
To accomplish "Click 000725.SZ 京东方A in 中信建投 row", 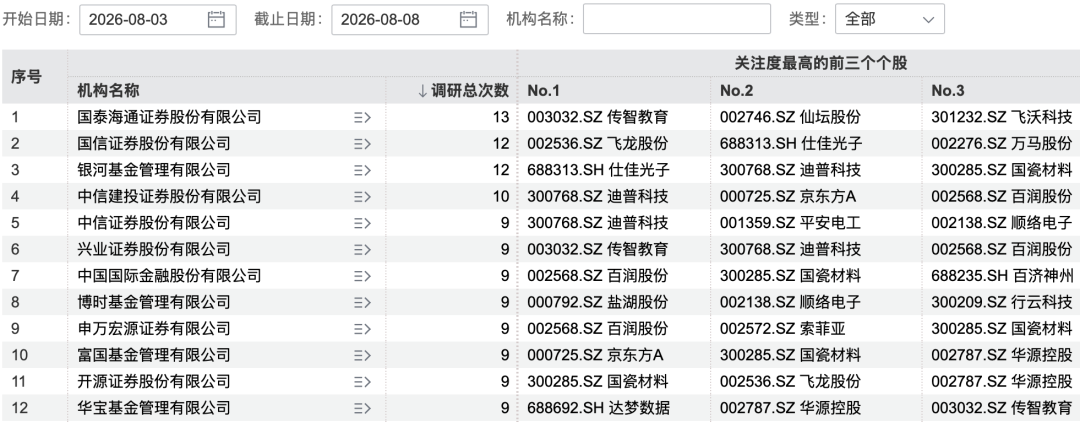I will 788,196.
